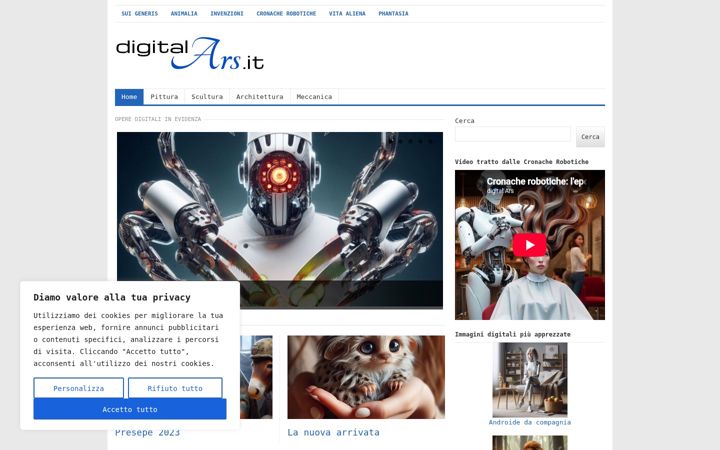Focus the Cerca search input field
The width and height of the screenshot is (720, 450).
tap(512, 134)
